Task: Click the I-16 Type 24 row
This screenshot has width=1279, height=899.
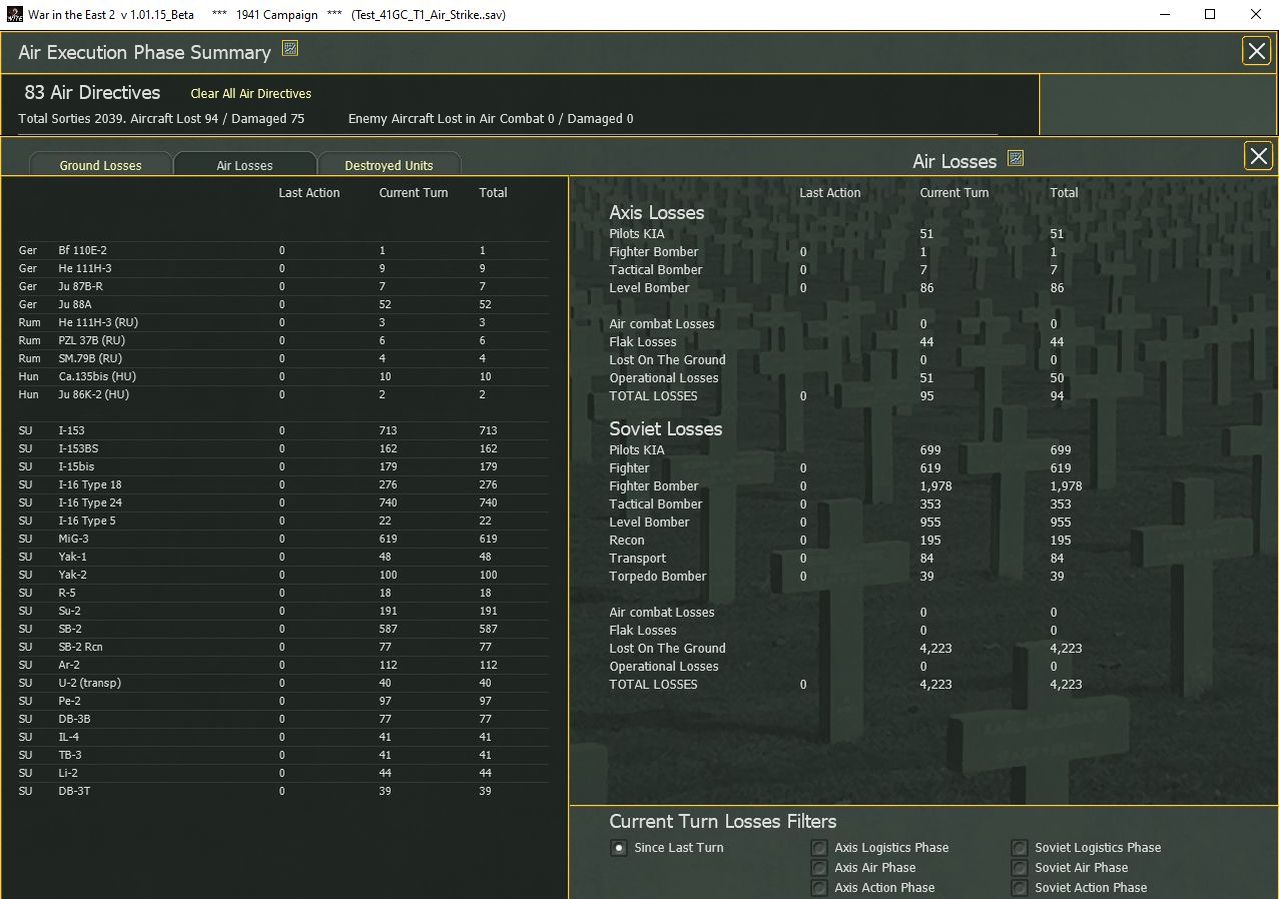Action: click(x=283, y=503)
